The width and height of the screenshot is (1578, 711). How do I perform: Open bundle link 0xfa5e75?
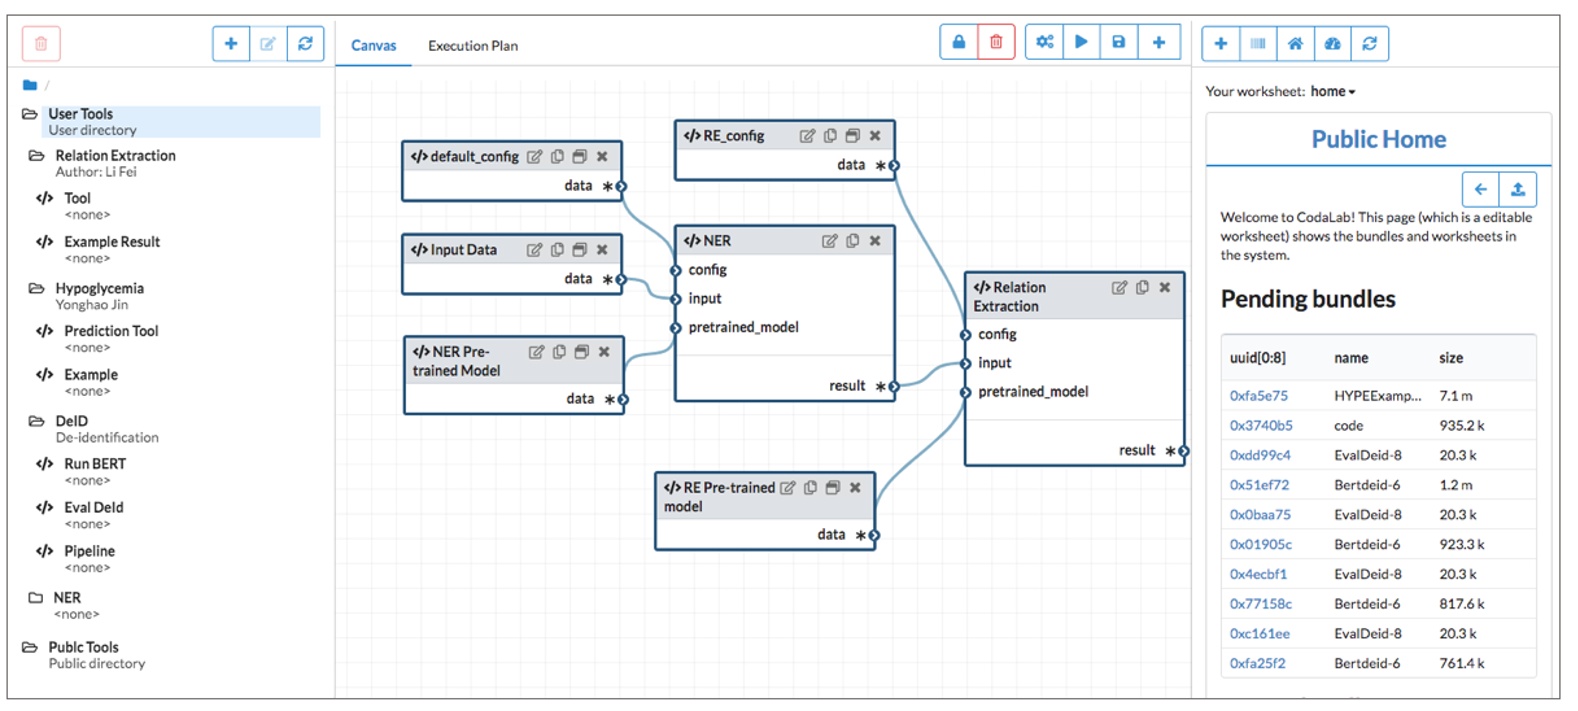tap(1258, 396)
